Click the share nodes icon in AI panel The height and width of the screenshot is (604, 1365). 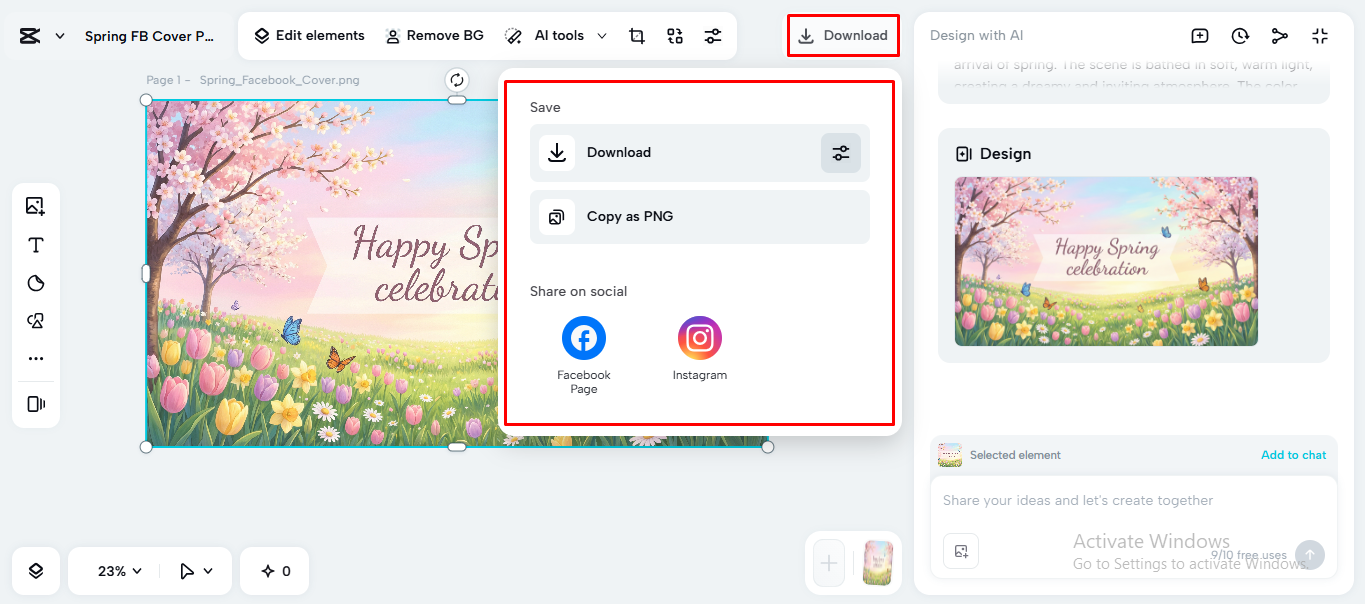pos(1280,36)
